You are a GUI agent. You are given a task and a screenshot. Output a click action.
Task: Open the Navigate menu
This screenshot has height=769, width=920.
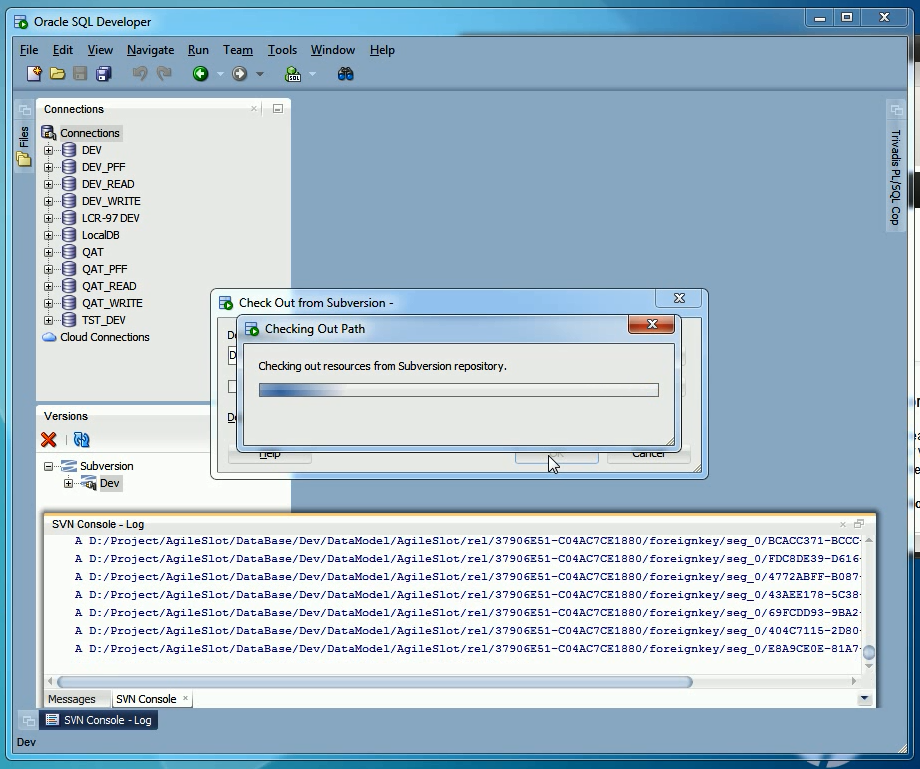150,50
